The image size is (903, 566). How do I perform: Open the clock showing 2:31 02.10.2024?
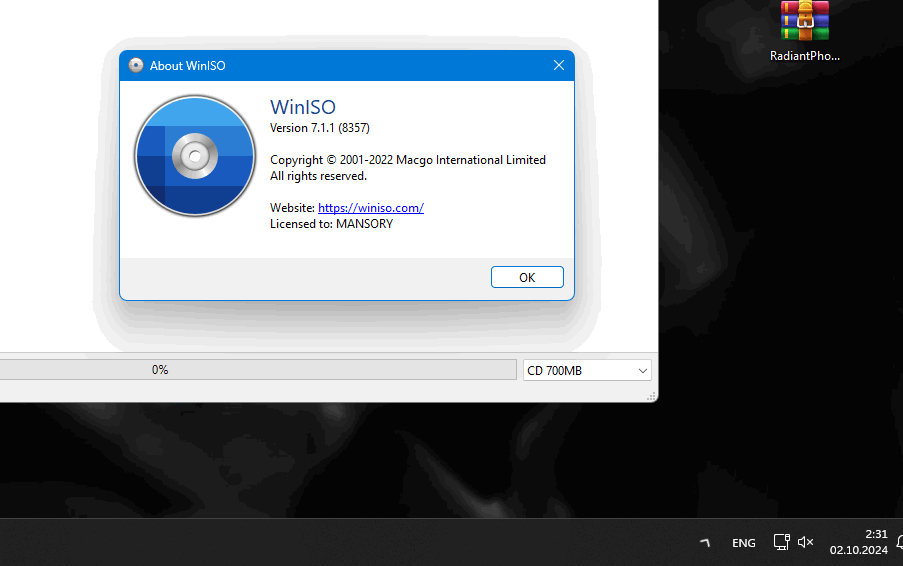(859, 542)
